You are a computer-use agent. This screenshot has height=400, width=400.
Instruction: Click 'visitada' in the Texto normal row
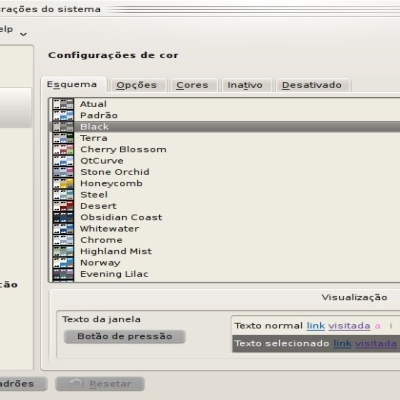349,326
